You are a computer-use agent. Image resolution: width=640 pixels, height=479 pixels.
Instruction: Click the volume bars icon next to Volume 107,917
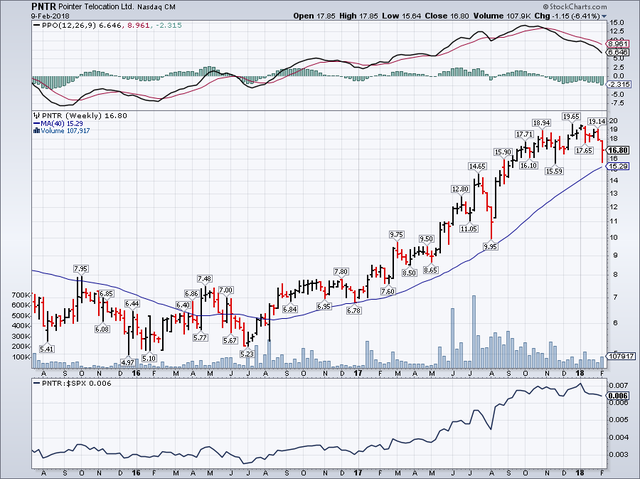pos(36,131)
